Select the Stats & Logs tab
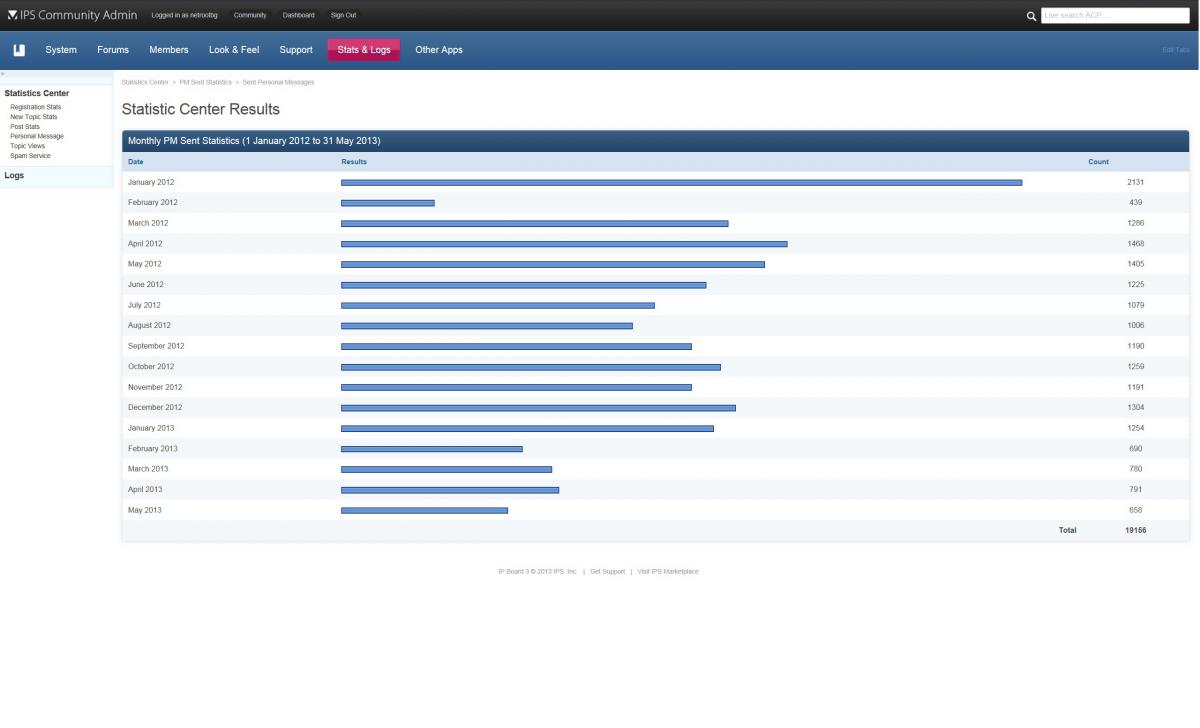Image resolution: width=1200 pixels, height=728 pixels. pos(364,50)
